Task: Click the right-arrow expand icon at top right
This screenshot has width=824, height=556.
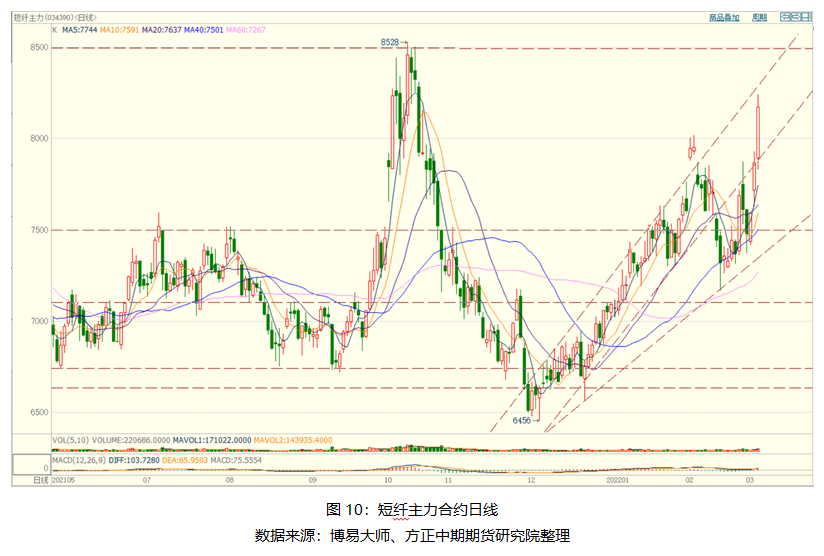Action: coord(796,17)
